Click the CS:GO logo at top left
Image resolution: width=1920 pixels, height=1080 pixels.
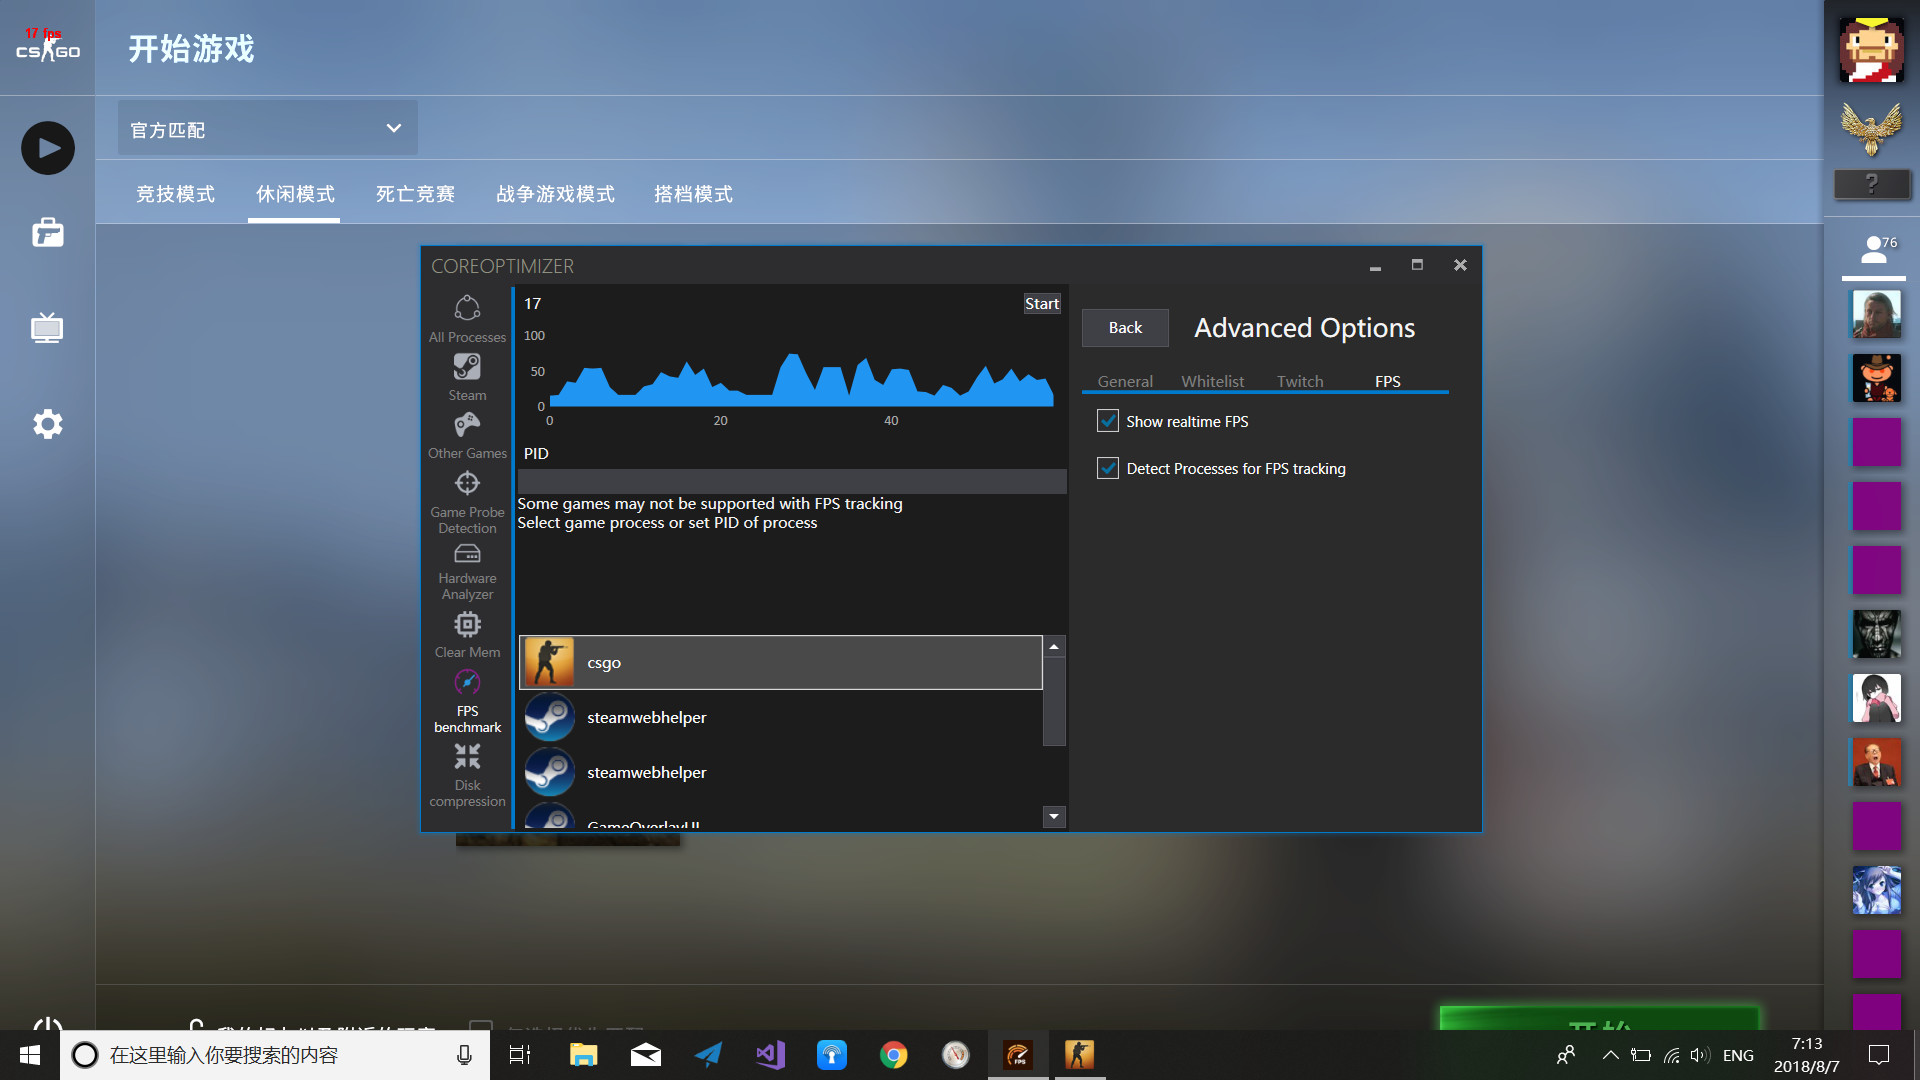pos(48,46)
